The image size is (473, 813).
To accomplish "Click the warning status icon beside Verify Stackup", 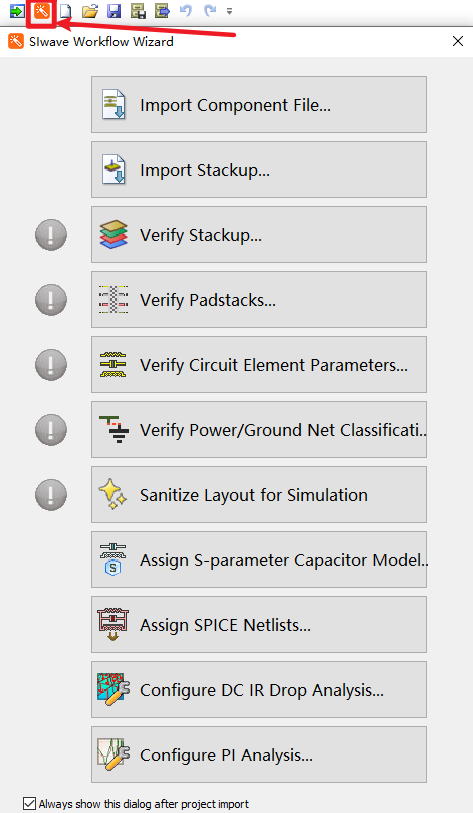I will click(51, 235).
